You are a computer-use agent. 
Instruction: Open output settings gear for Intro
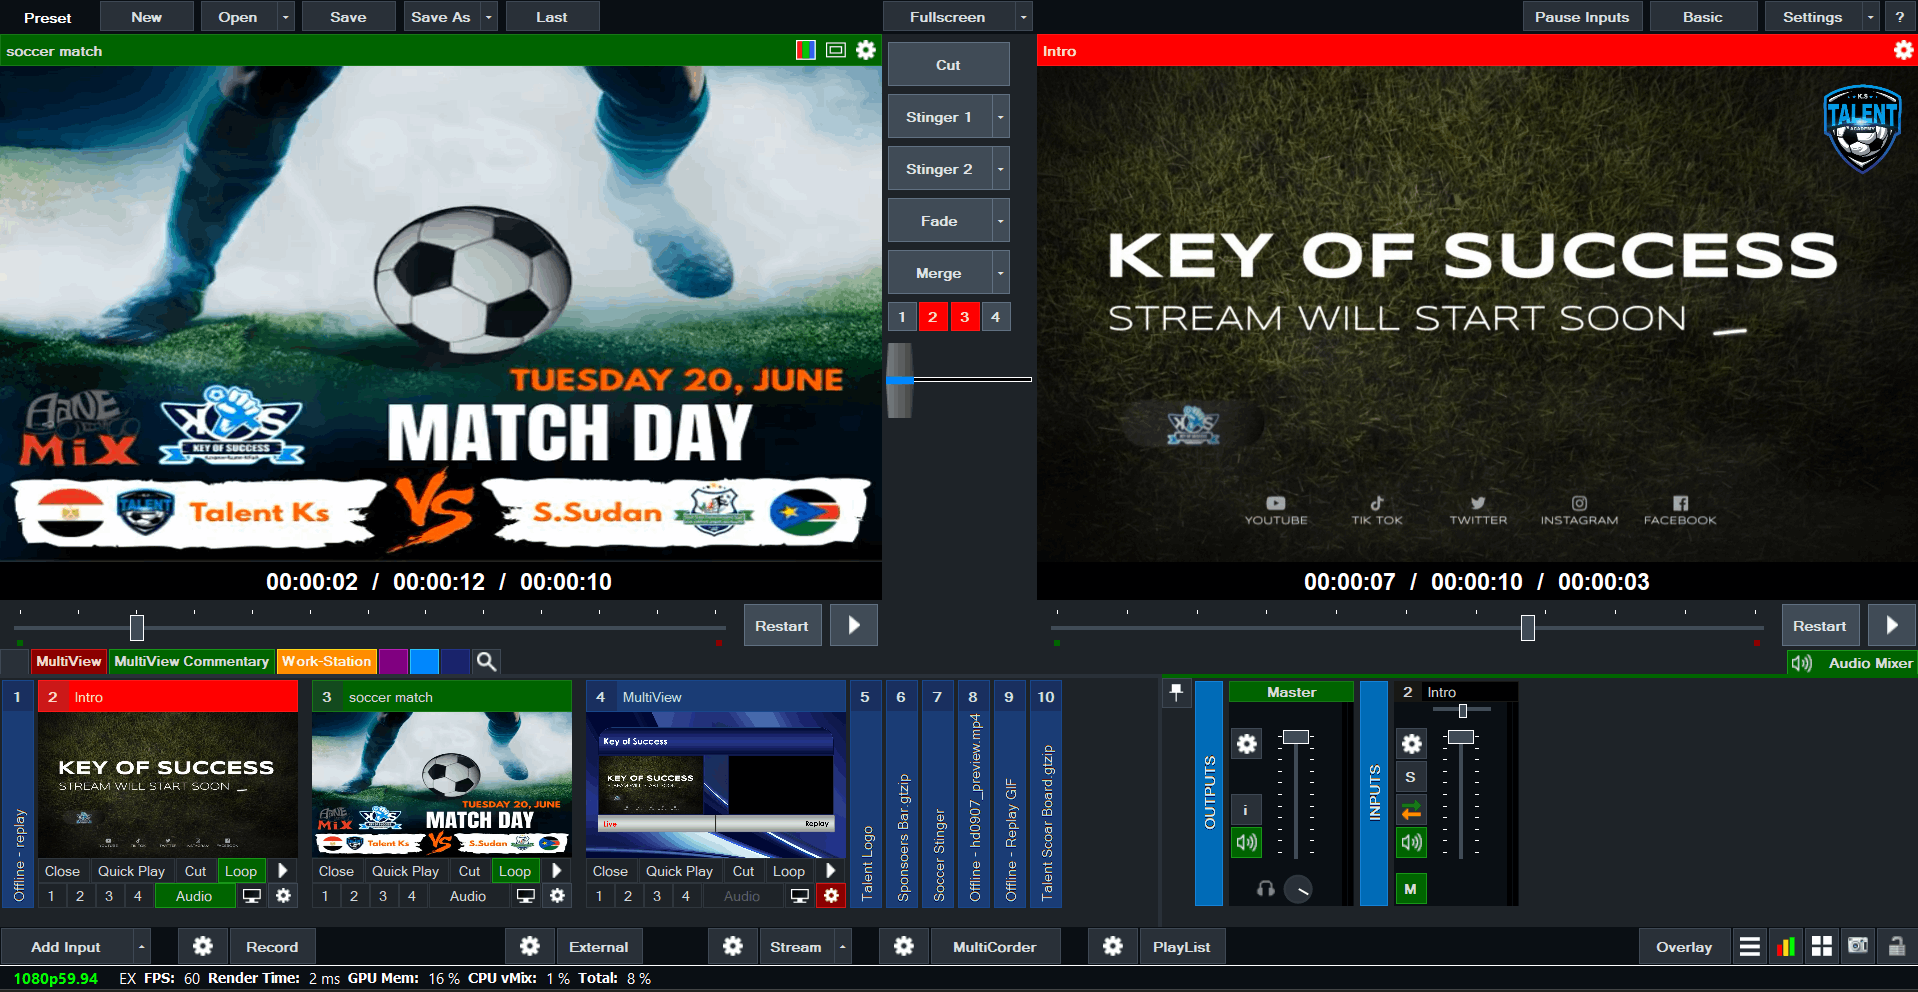point(1903,50)
